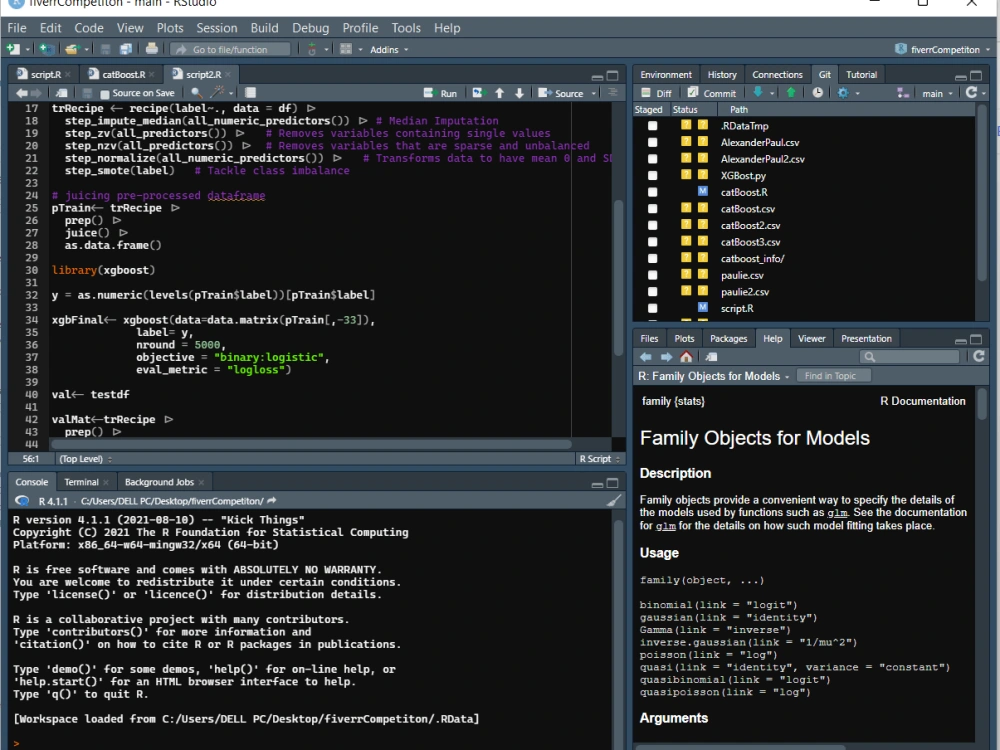Open the Git pull options dropdown arrow
The width and height of the screenshot is (1000, 750).
pyautogui.click(x=772, y=94)
